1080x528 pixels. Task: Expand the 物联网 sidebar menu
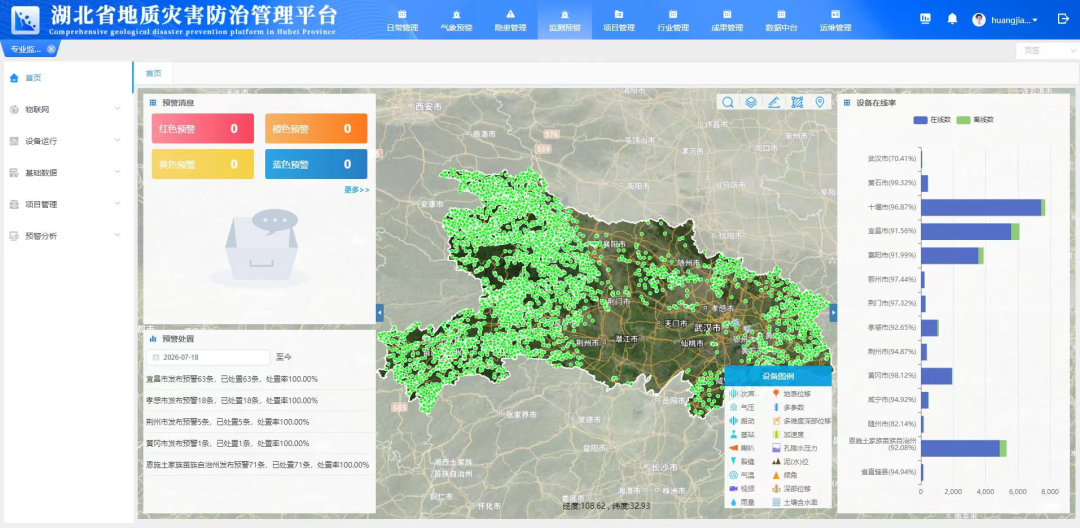[65, 109]
